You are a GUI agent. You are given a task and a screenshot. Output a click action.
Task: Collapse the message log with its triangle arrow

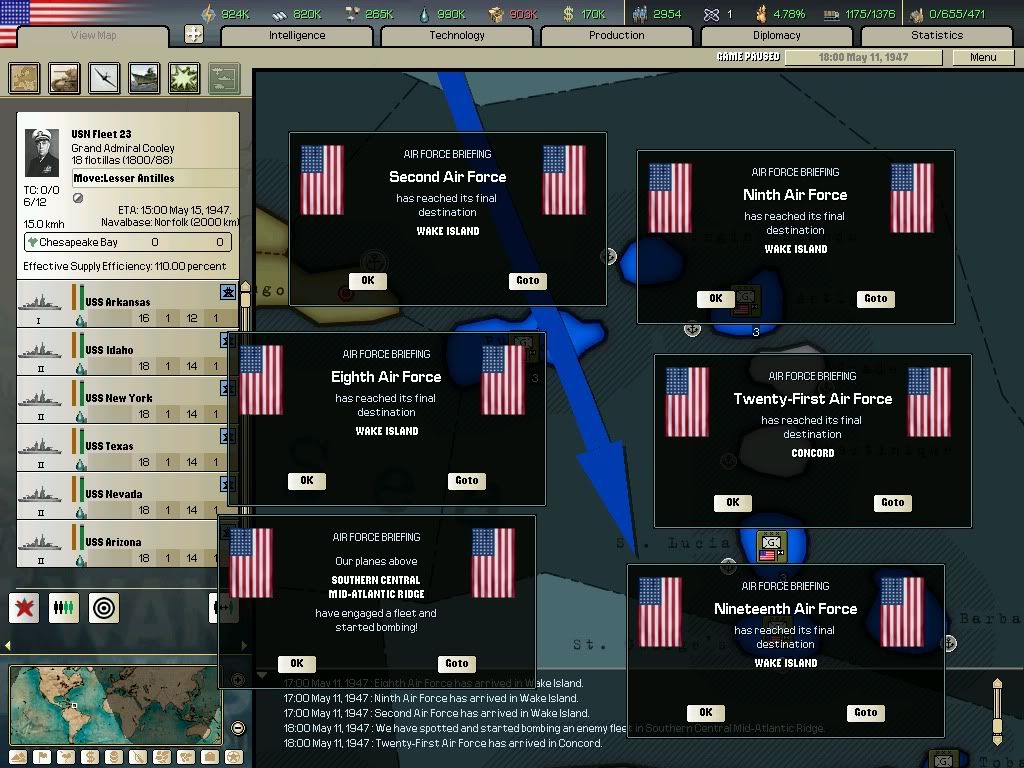tap(261, 675)
